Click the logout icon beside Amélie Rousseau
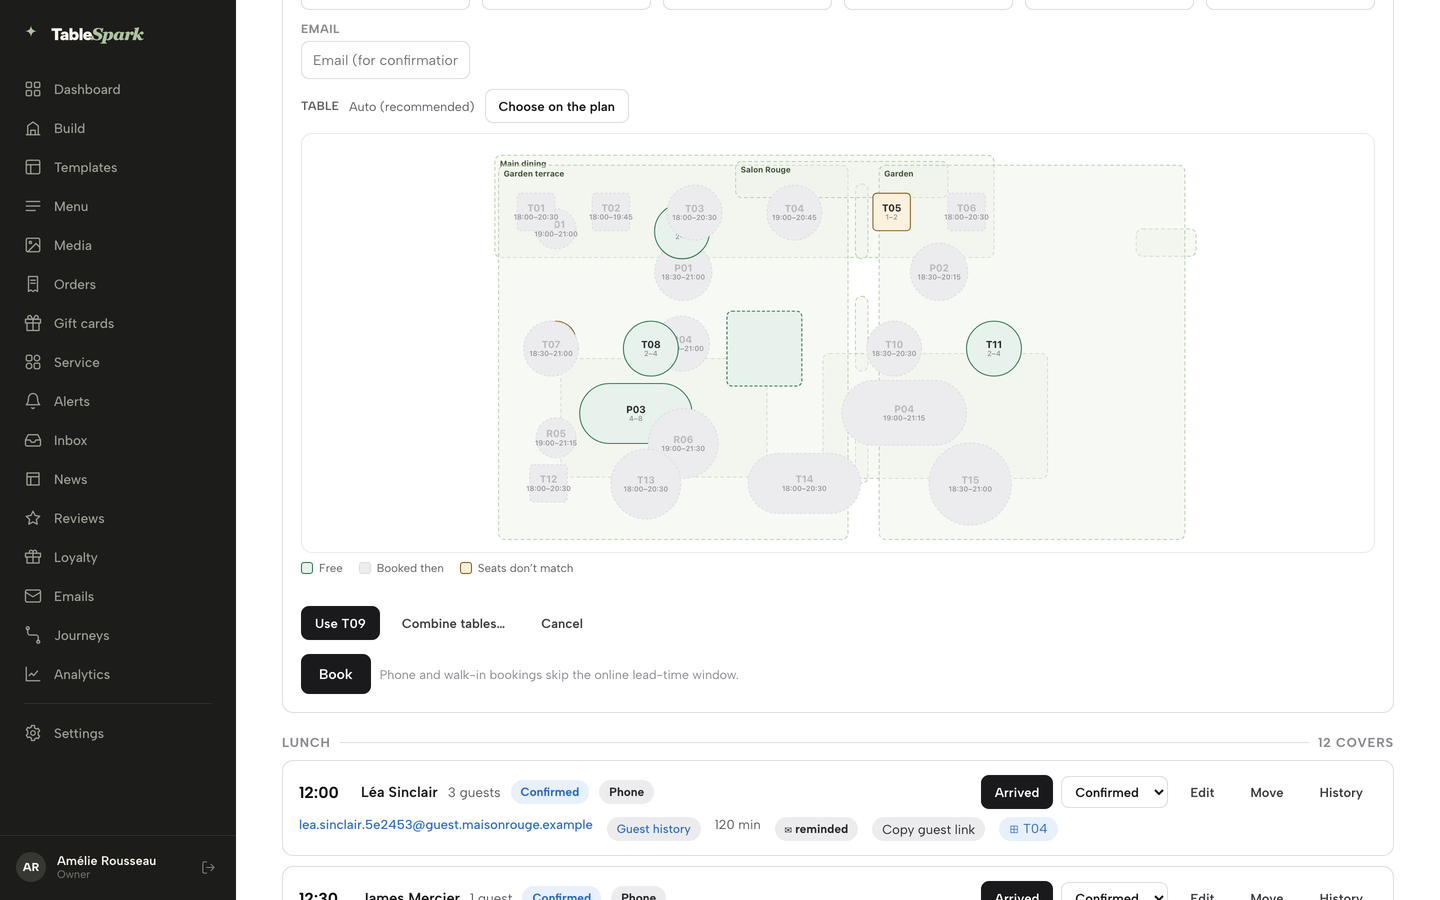 point(208,867)
